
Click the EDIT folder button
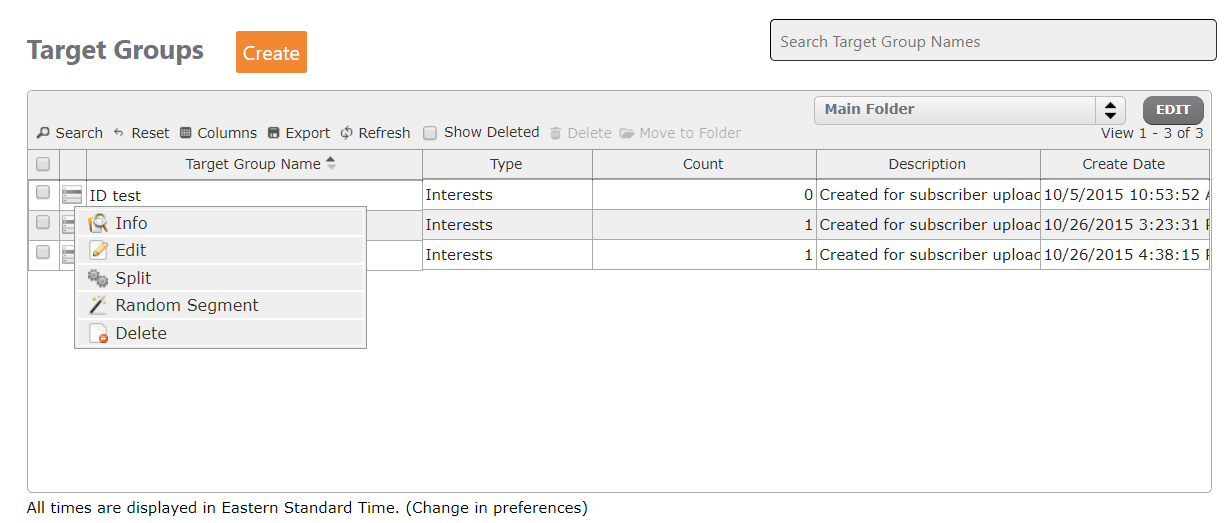(1173, 110)
